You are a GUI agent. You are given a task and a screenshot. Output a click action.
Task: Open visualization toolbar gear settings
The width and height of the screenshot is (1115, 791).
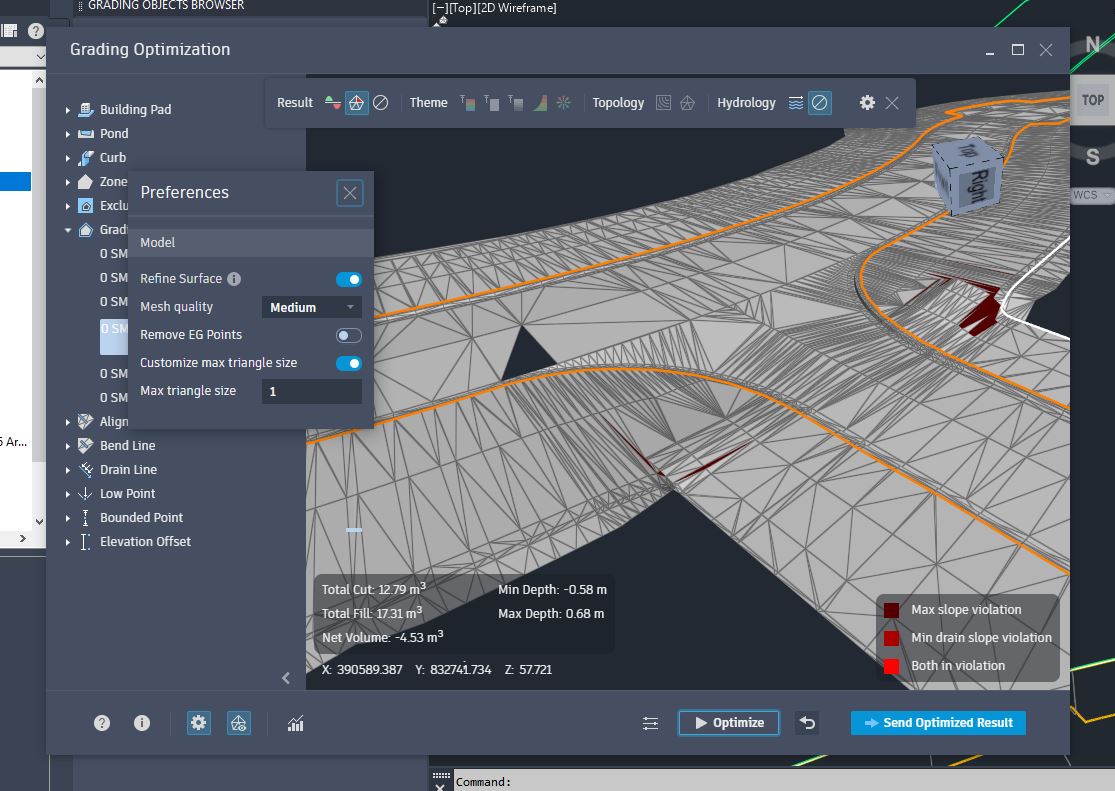(867, 102)
